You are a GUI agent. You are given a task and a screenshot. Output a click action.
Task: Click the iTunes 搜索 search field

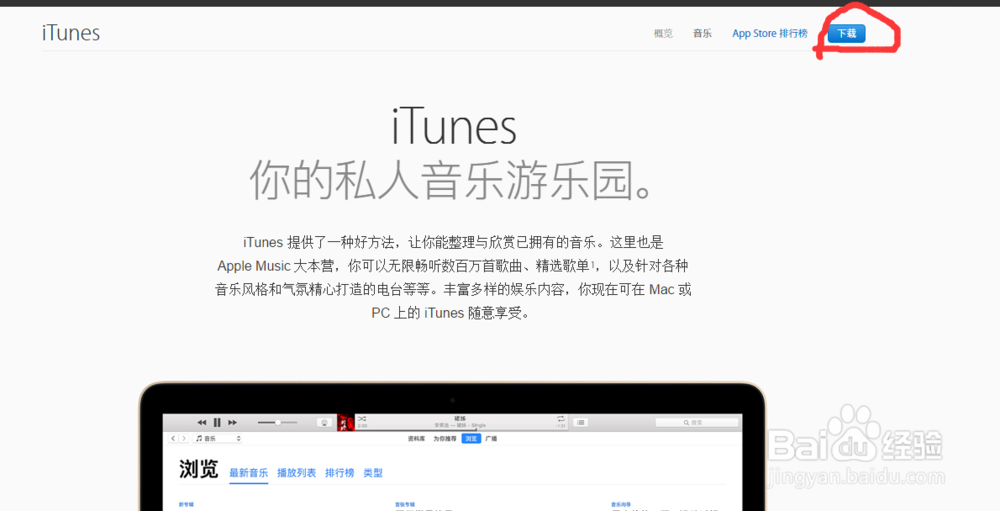pyautogui.click(x=697, y=422)
